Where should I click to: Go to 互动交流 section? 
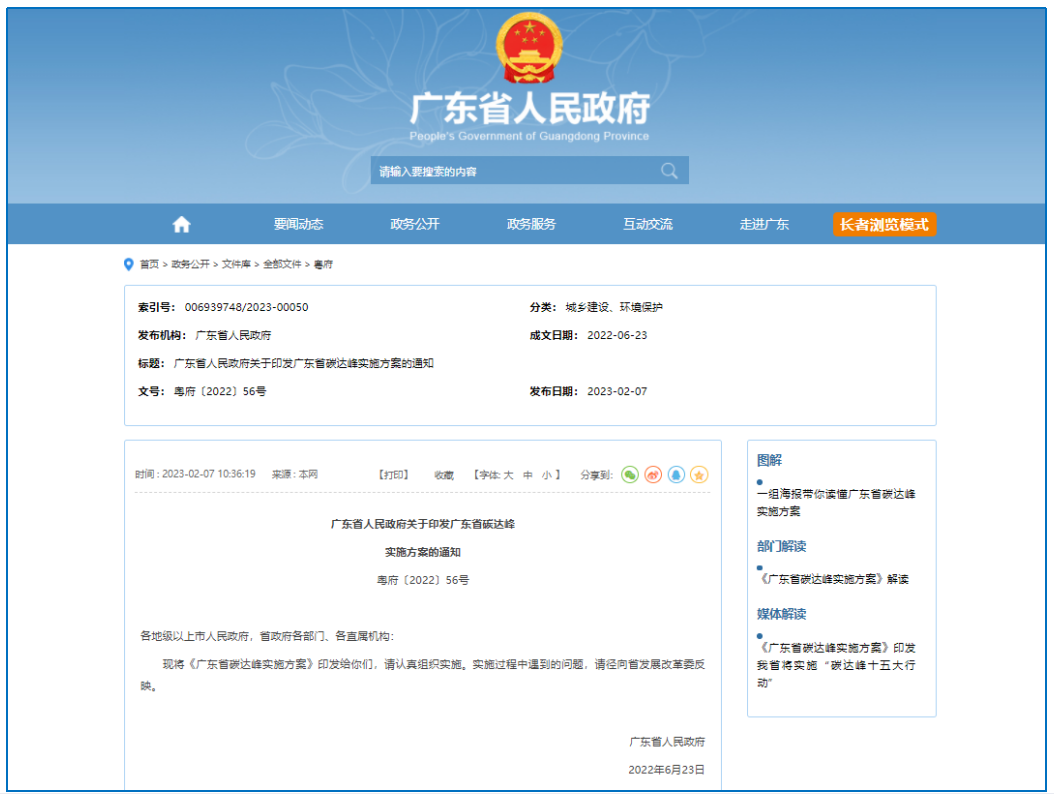click(x=648, y=225)
